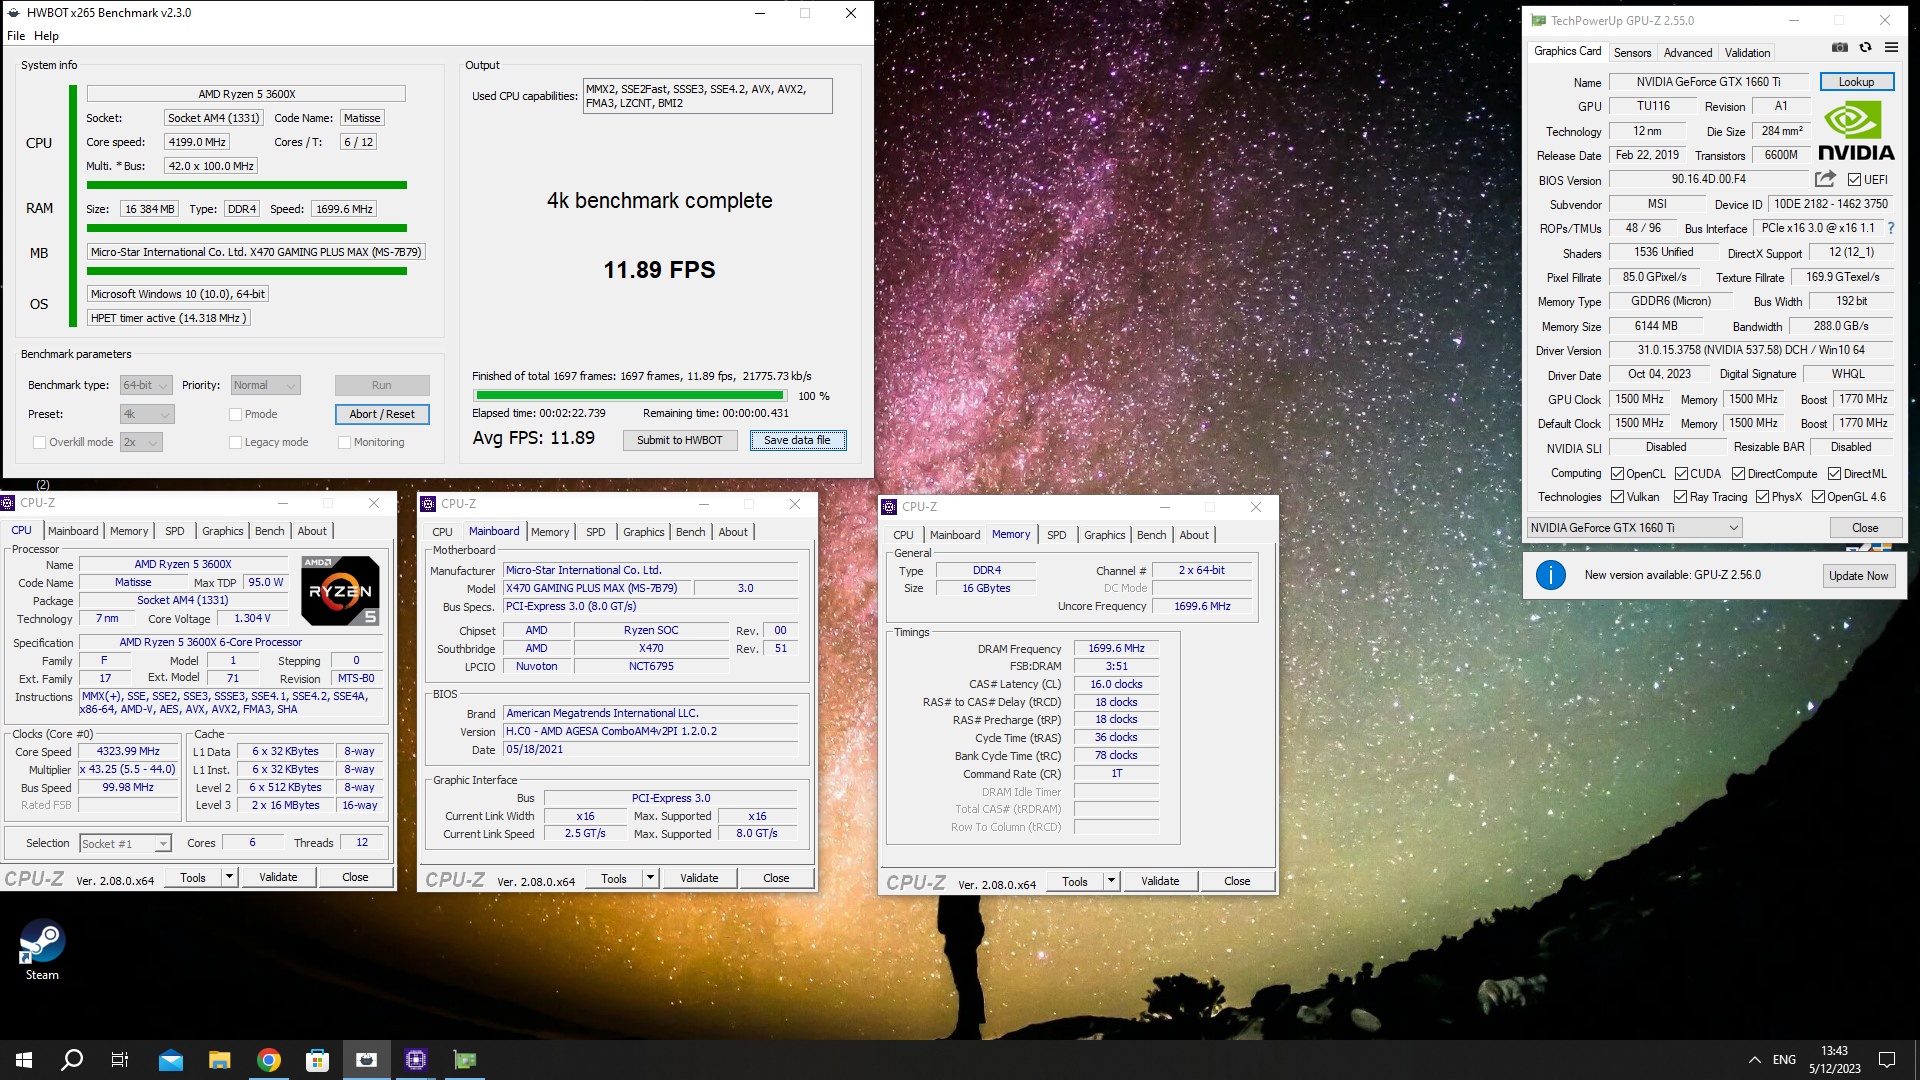Toggle the PhysX checkbox

[x=1762, y=497]
